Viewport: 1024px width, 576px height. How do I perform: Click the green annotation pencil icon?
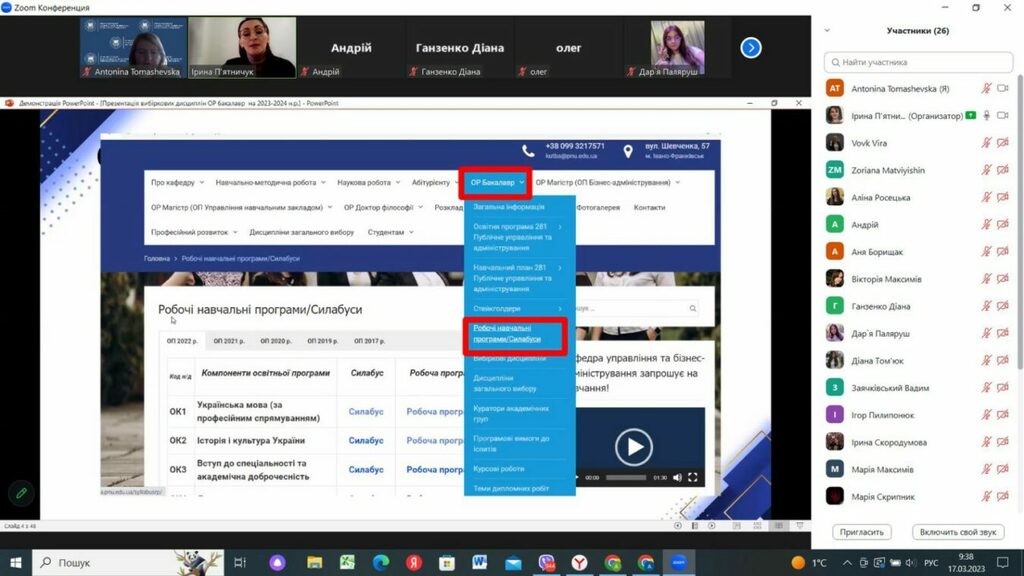pyautogui.click(x=20, y=493)
